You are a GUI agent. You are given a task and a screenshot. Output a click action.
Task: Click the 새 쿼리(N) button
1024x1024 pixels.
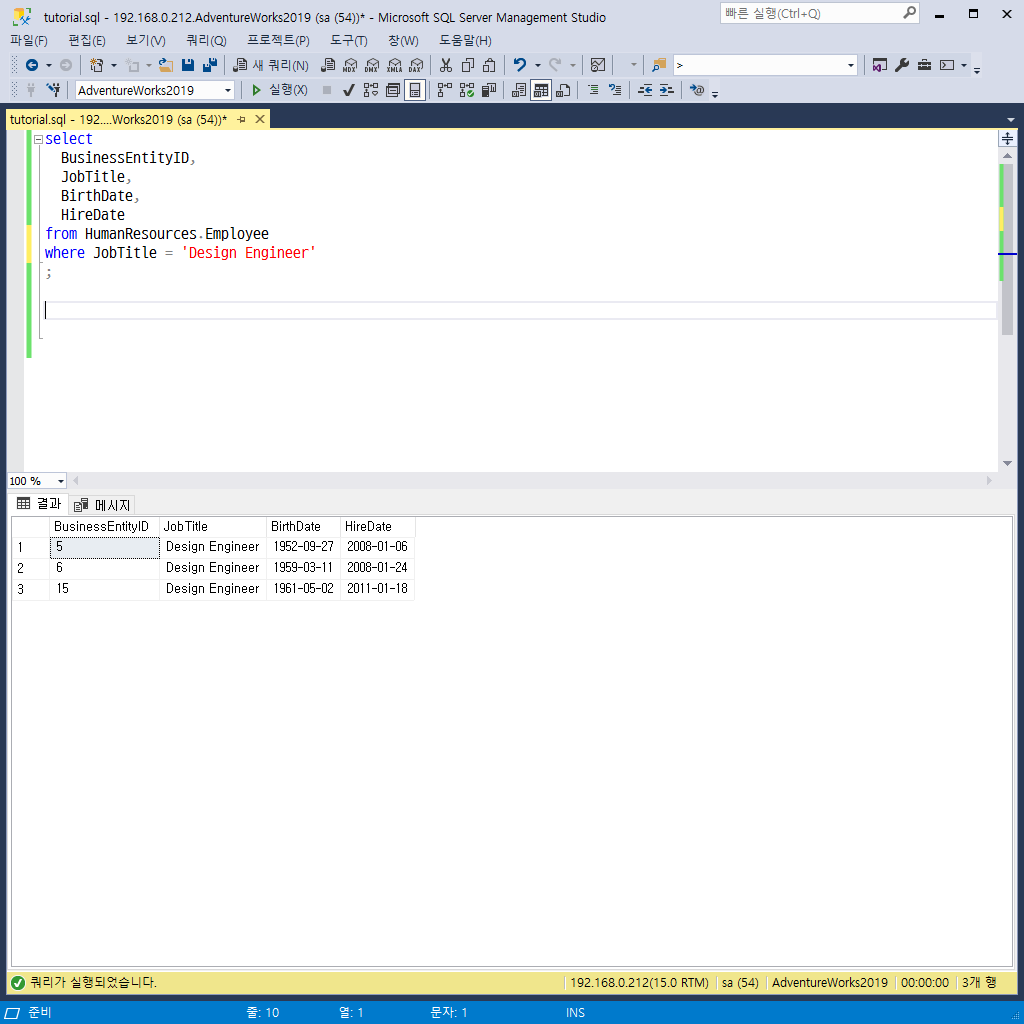271,65
